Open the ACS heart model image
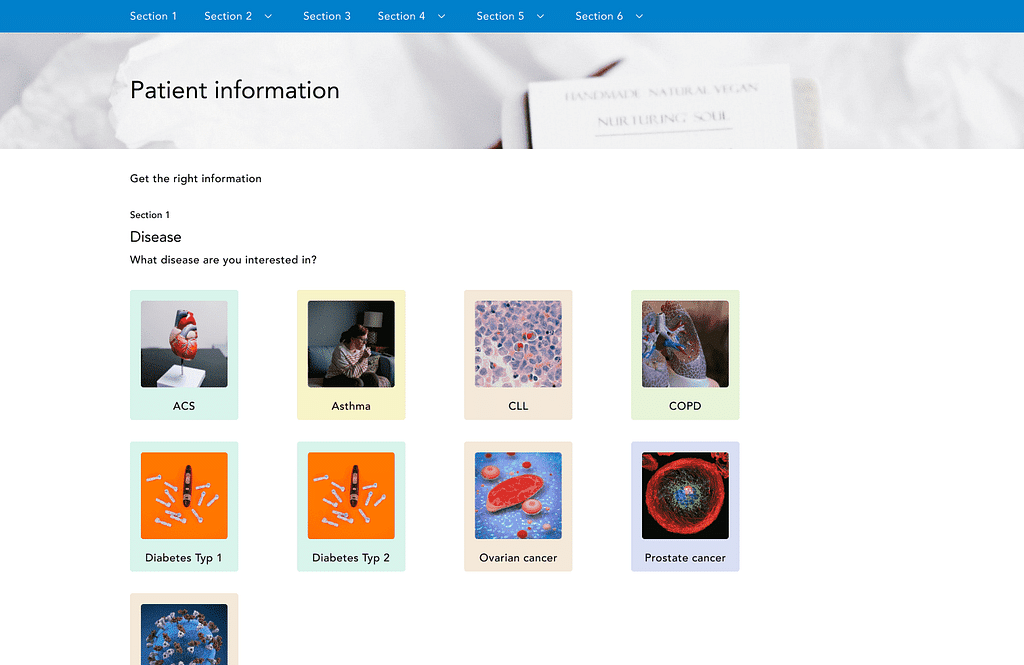 click(184, 344)
